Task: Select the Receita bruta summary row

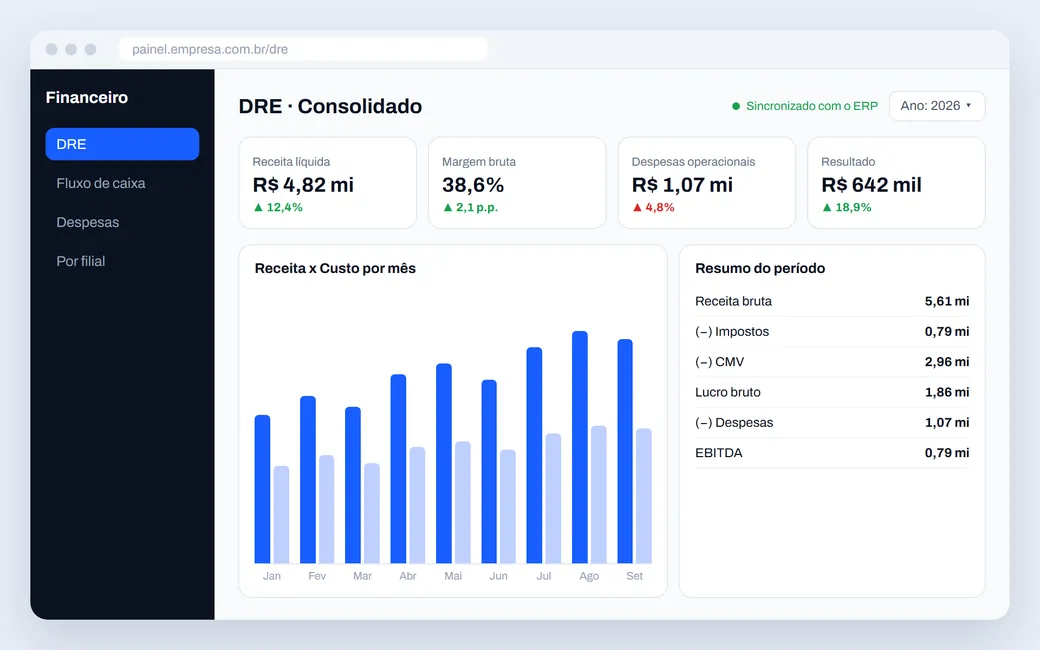Action: (832, 301)
